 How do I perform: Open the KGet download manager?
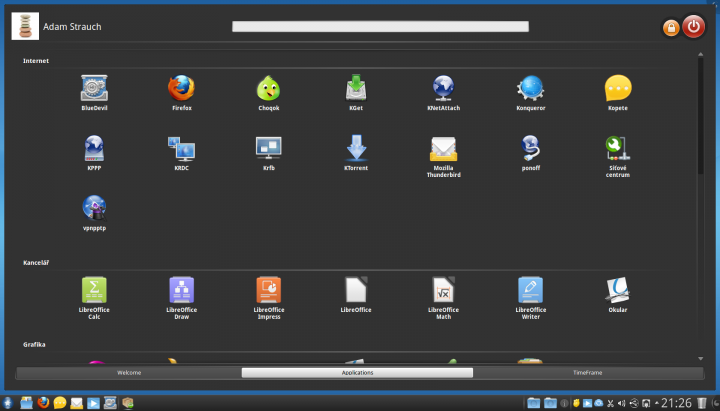356,92
